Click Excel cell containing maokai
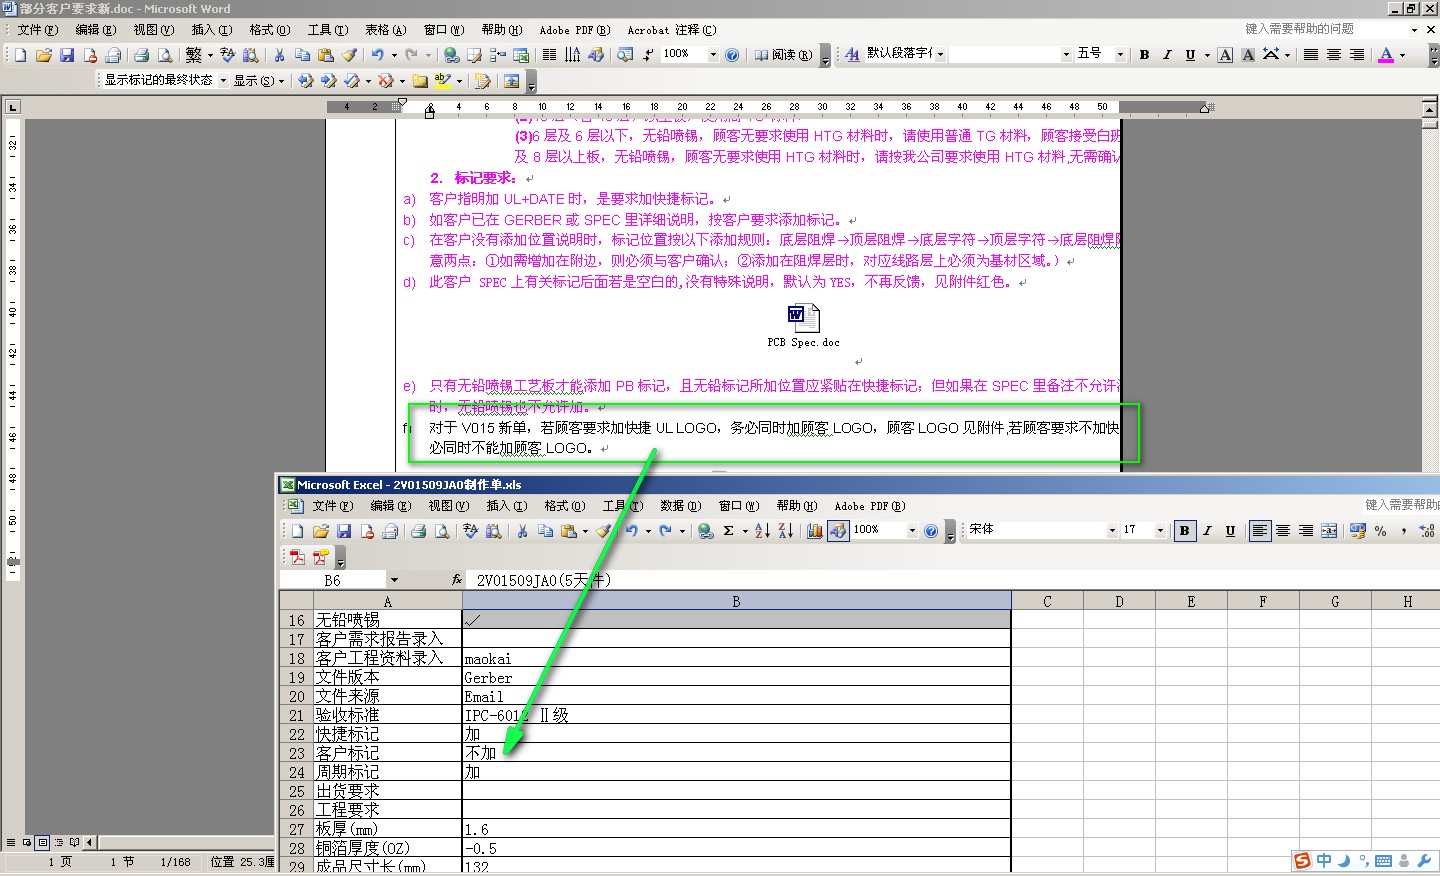 point(737,658)
